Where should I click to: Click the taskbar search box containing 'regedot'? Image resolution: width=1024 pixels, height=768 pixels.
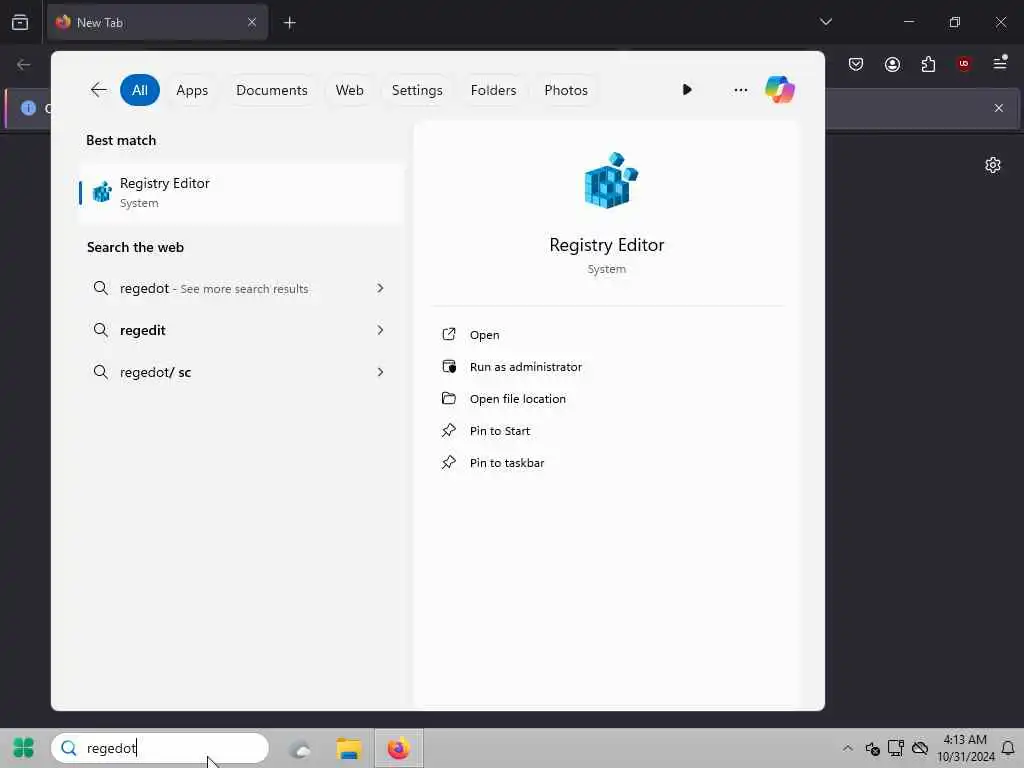(160, 748)
